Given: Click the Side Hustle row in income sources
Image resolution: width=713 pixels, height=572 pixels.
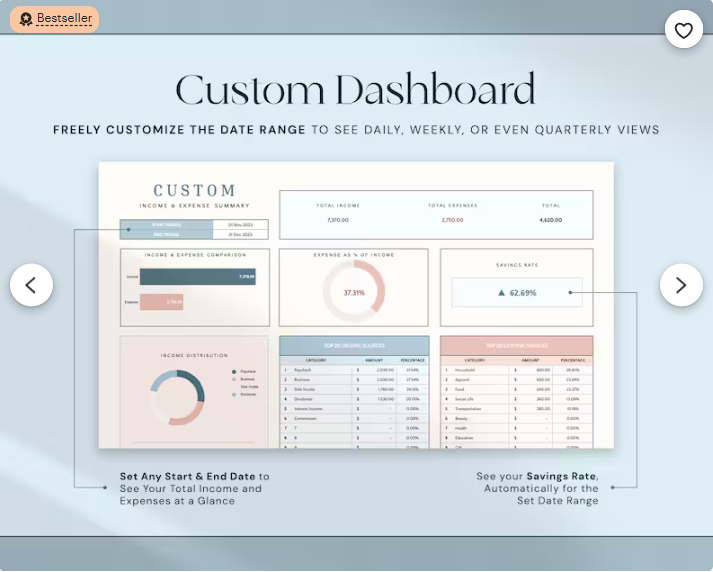Looking at the screenshot, I should click(354, 390).
